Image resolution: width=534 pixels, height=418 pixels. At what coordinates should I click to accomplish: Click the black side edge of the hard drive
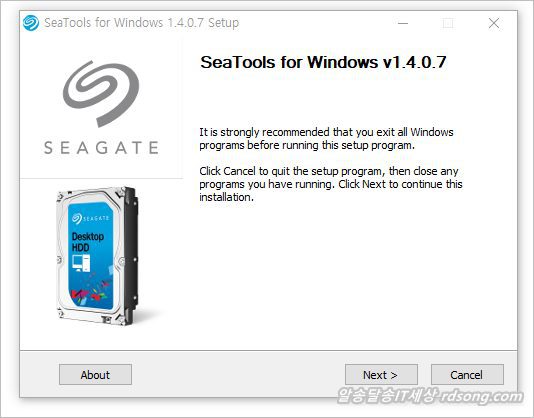pyautogui.click(x=131, y=256)
